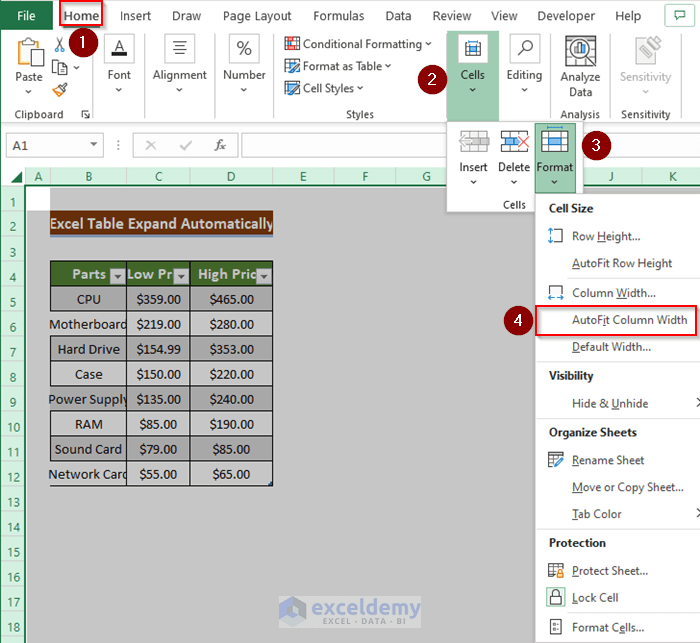700x643 pixels.
Task: Open the Editing group button
Action: pyautogui.click(x=524, y=65)
